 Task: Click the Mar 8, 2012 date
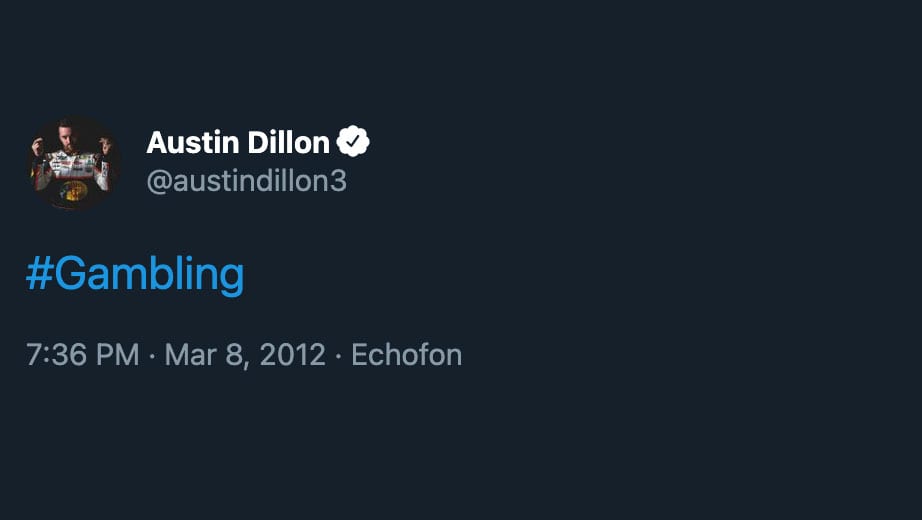tap(245, 355)
